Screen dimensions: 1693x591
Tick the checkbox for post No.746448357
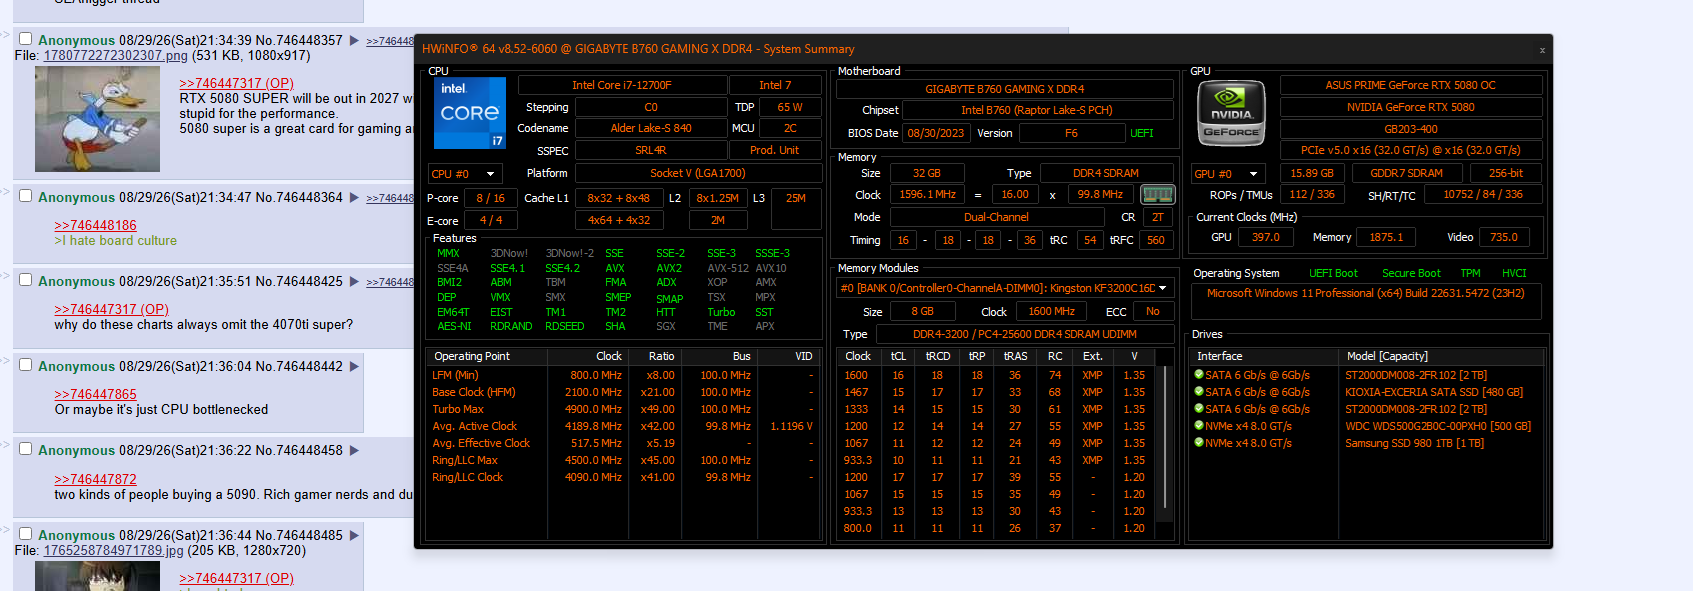[26, 39]
